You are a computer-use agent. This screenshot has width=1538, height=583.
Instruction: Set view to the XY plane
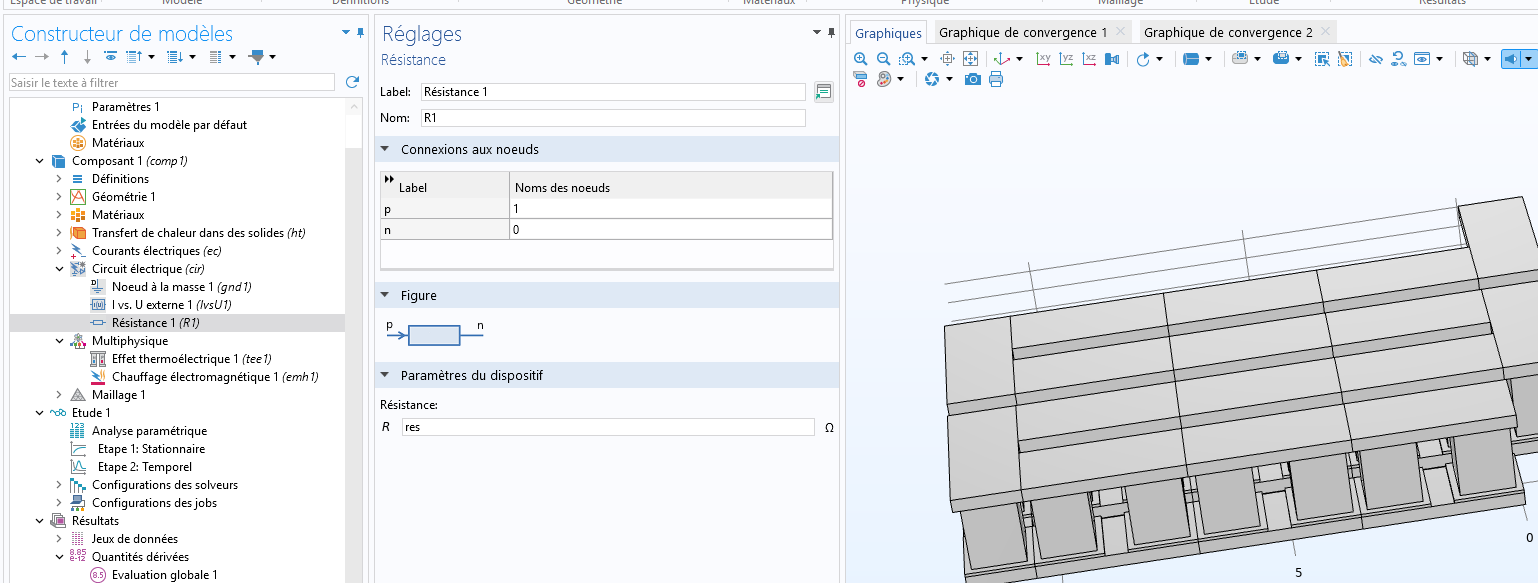(x=1044, y=59)
